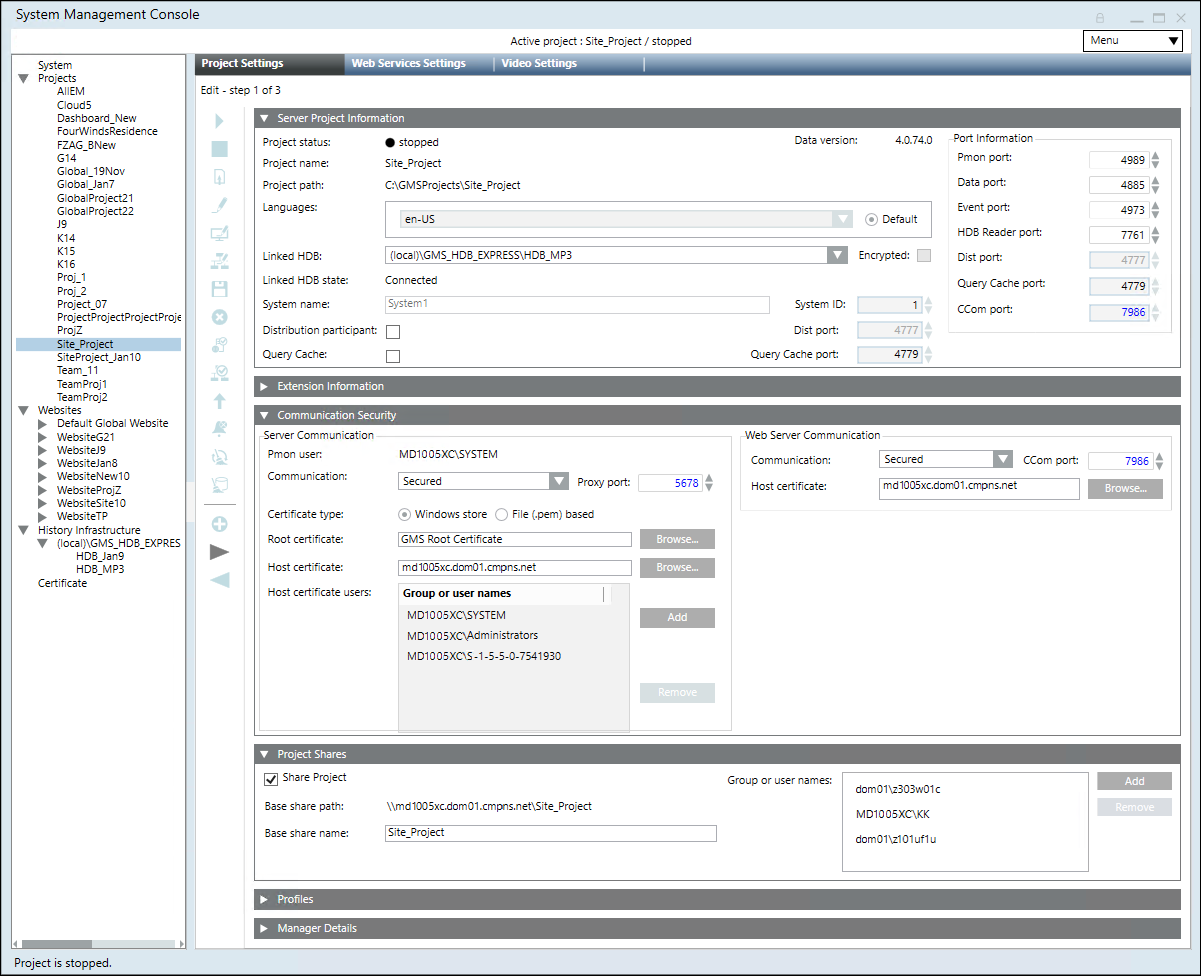Enable the Distribution participant checkbox
1201x976 pixels.
point(393,331)
